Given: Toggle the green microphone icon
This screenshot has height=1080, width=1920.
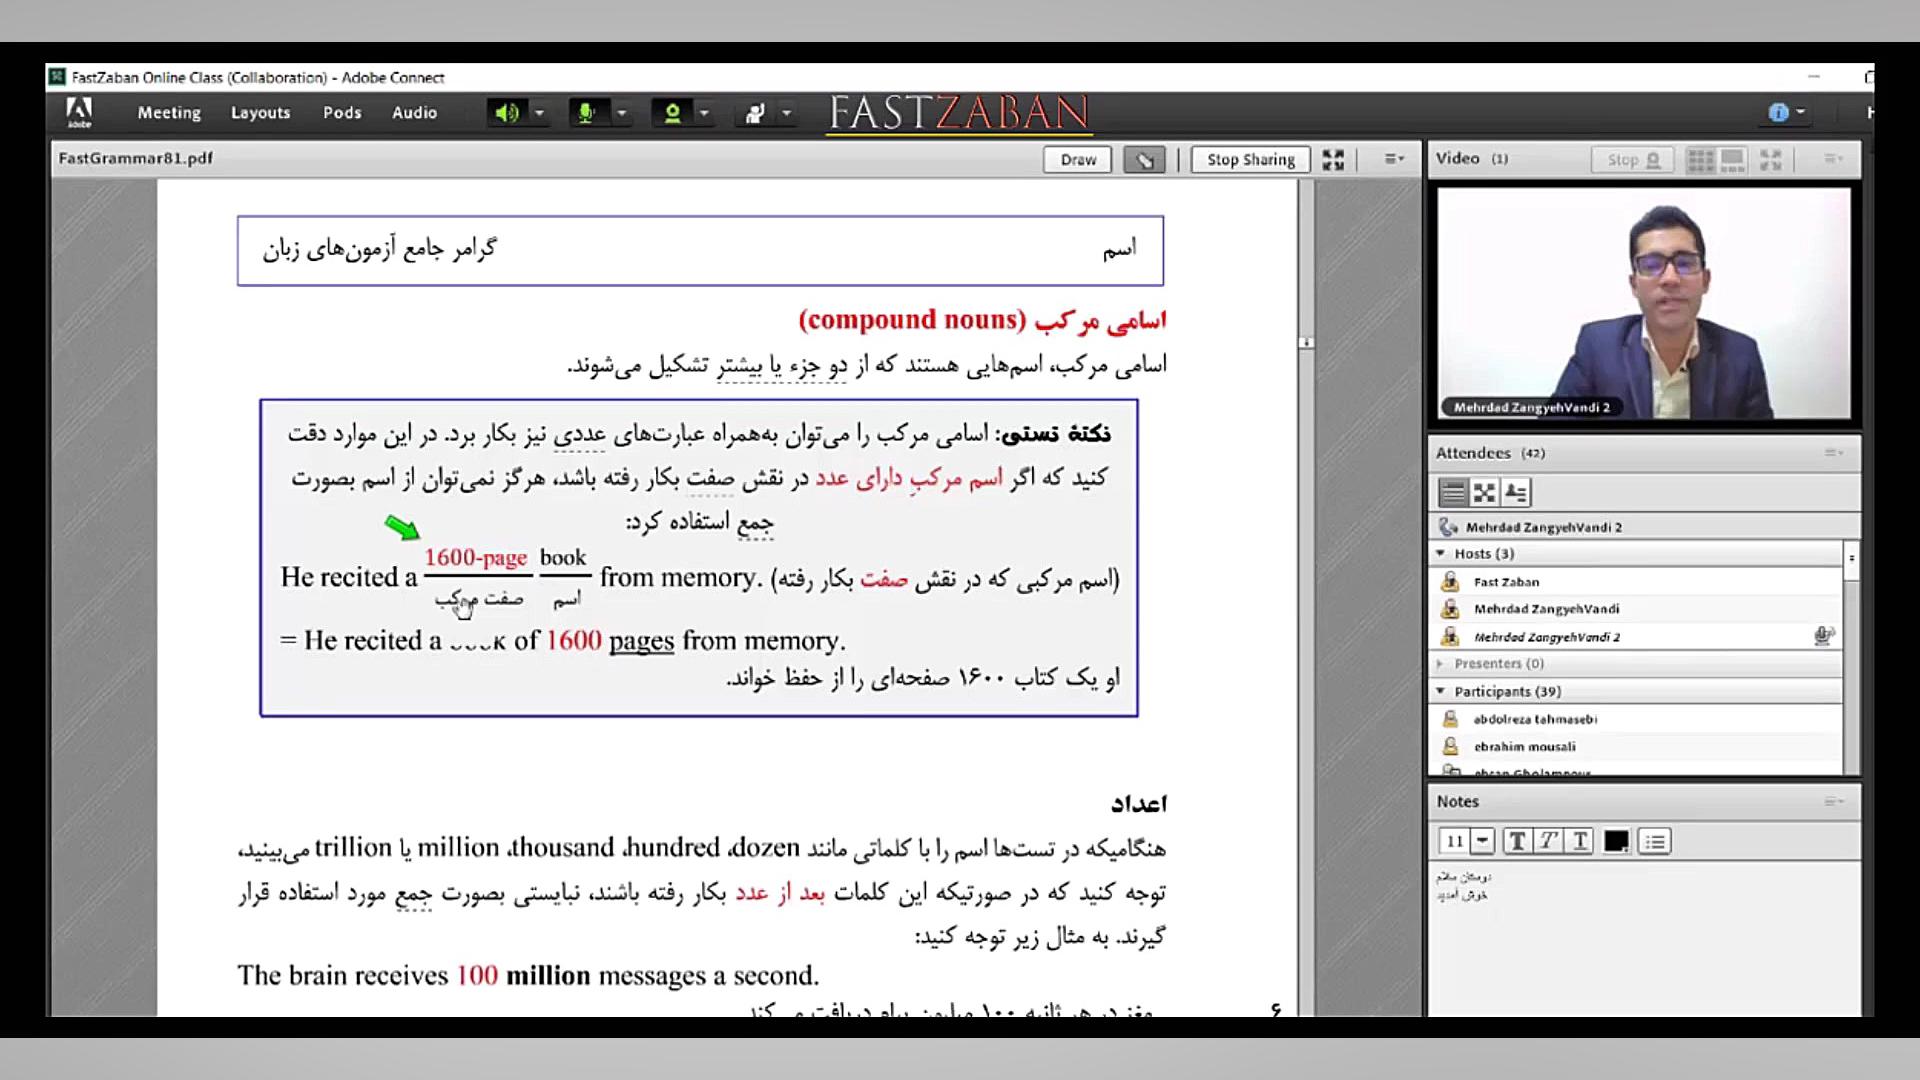Looking at the screenshot, I should tap(587, 113).
